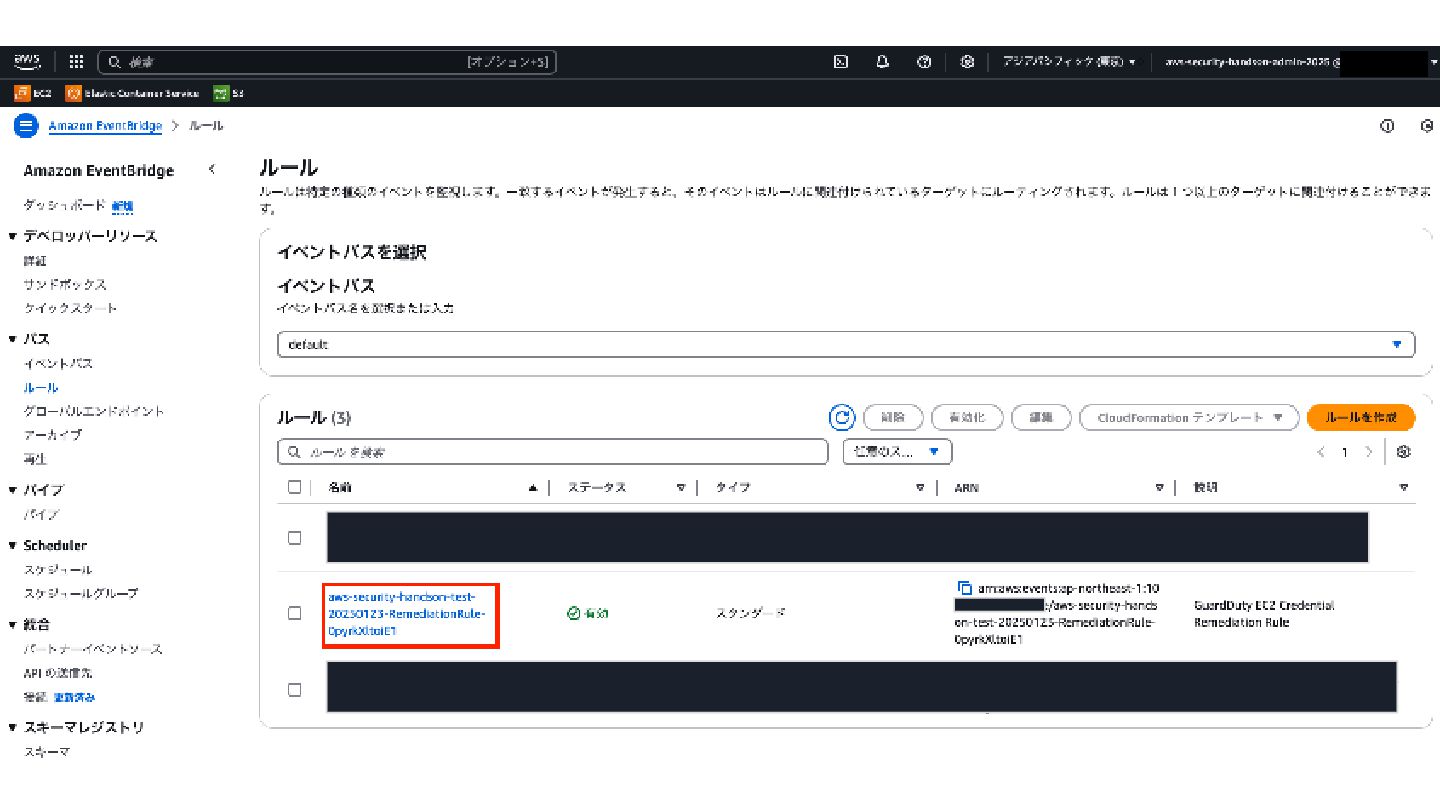Screen dimensions: 1440x810
Task: Open CloudFormation テンプレート dropdown button
Action: point(1189,418)
